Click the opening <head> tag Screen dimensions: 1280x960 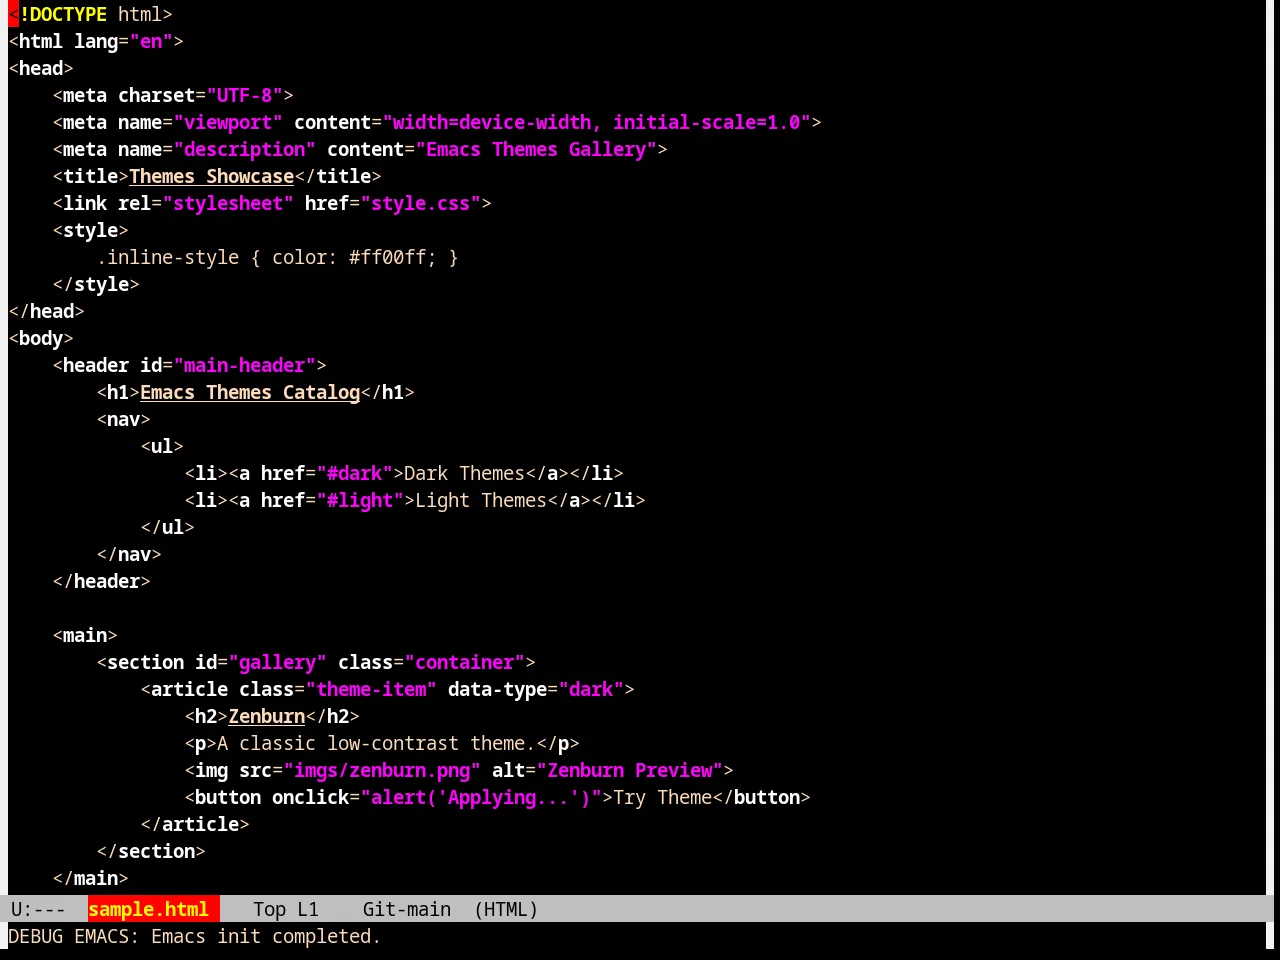pyautogui.click(x=41, y=68)
